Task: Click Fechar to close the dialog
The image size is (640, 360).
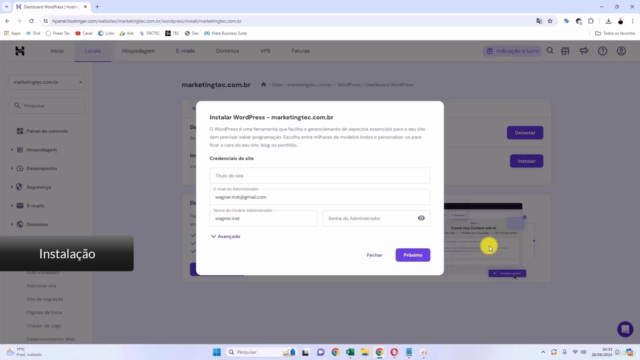Action: pos(374,255)
